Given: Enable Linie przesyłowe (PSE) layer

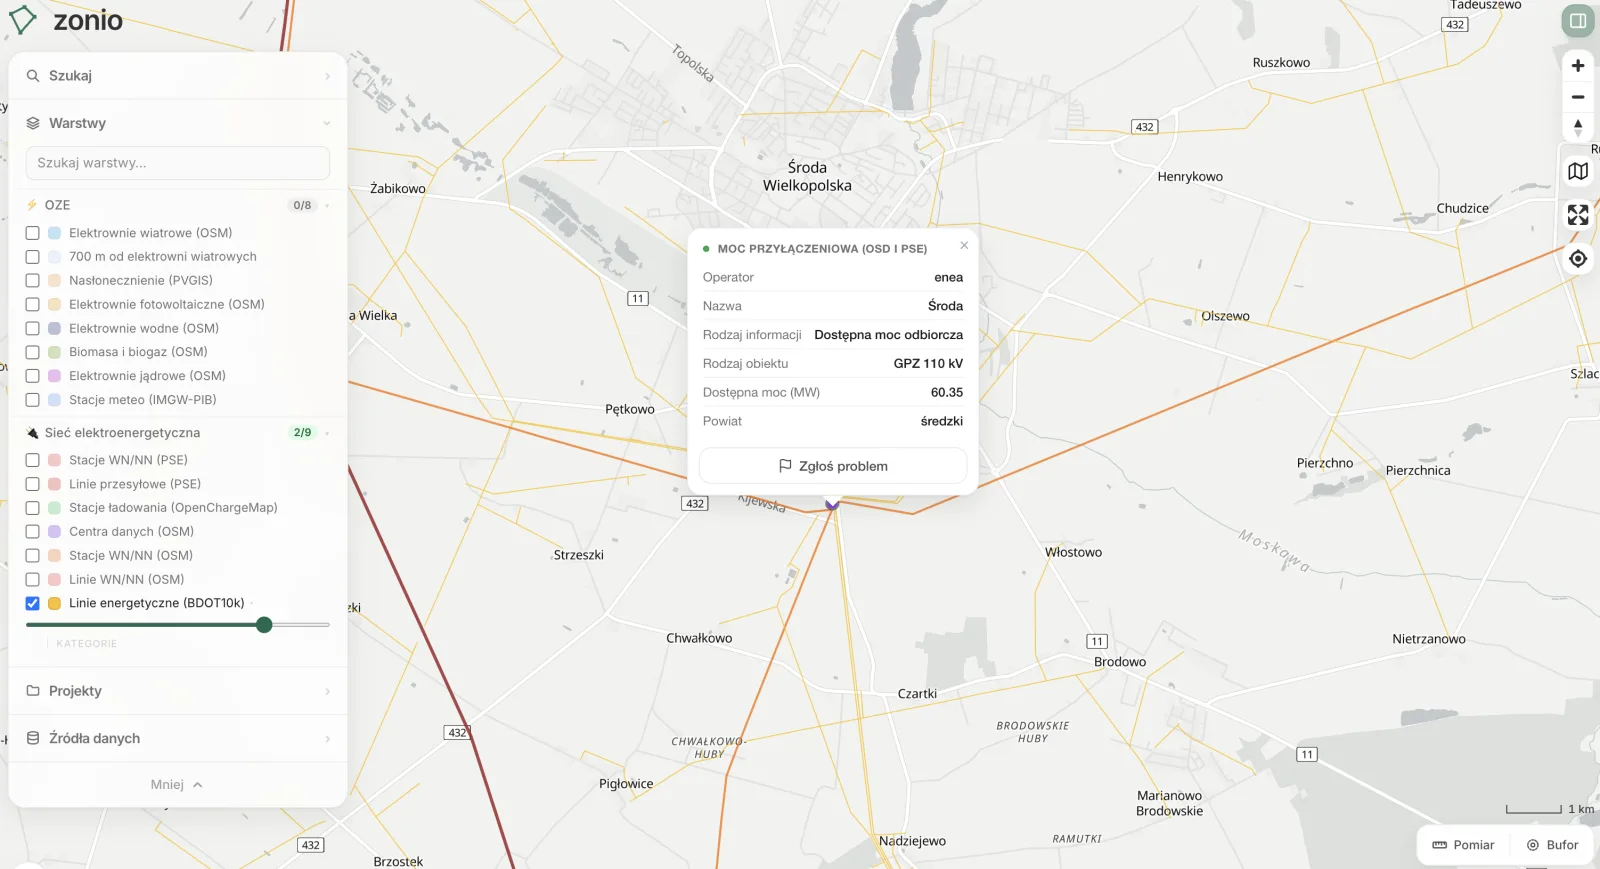Looking at the screenshot, I should tap(32, 484).
